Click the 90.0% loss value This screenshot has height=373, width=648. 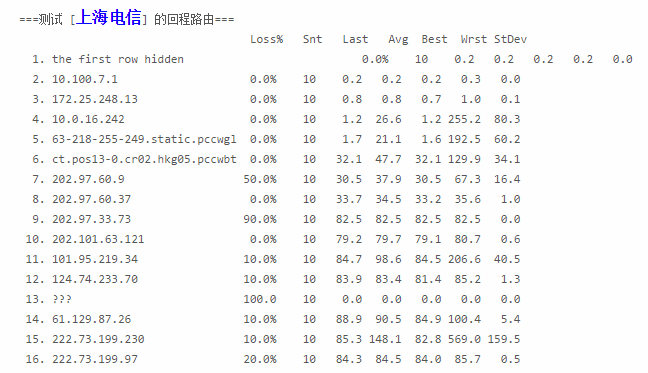[260, 219]
